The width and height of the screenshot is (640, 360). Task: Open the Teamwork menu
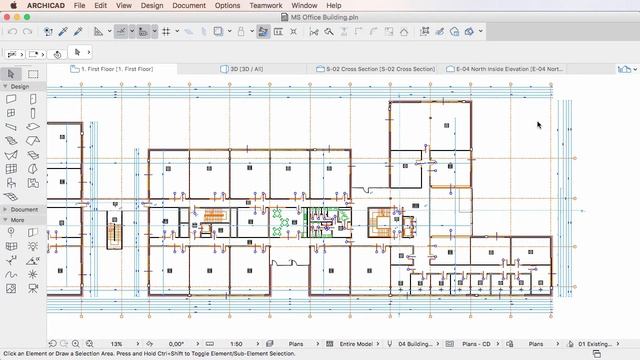pos(266,5)
